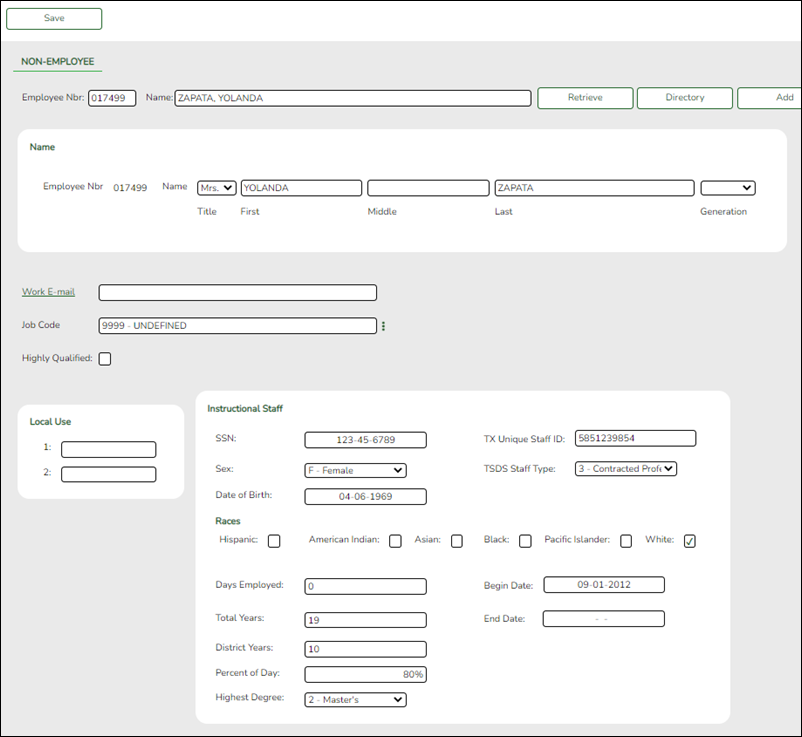This screenshot has height=737, width=802.
Task: Expand the Generation dropdown
Action: 727,188
